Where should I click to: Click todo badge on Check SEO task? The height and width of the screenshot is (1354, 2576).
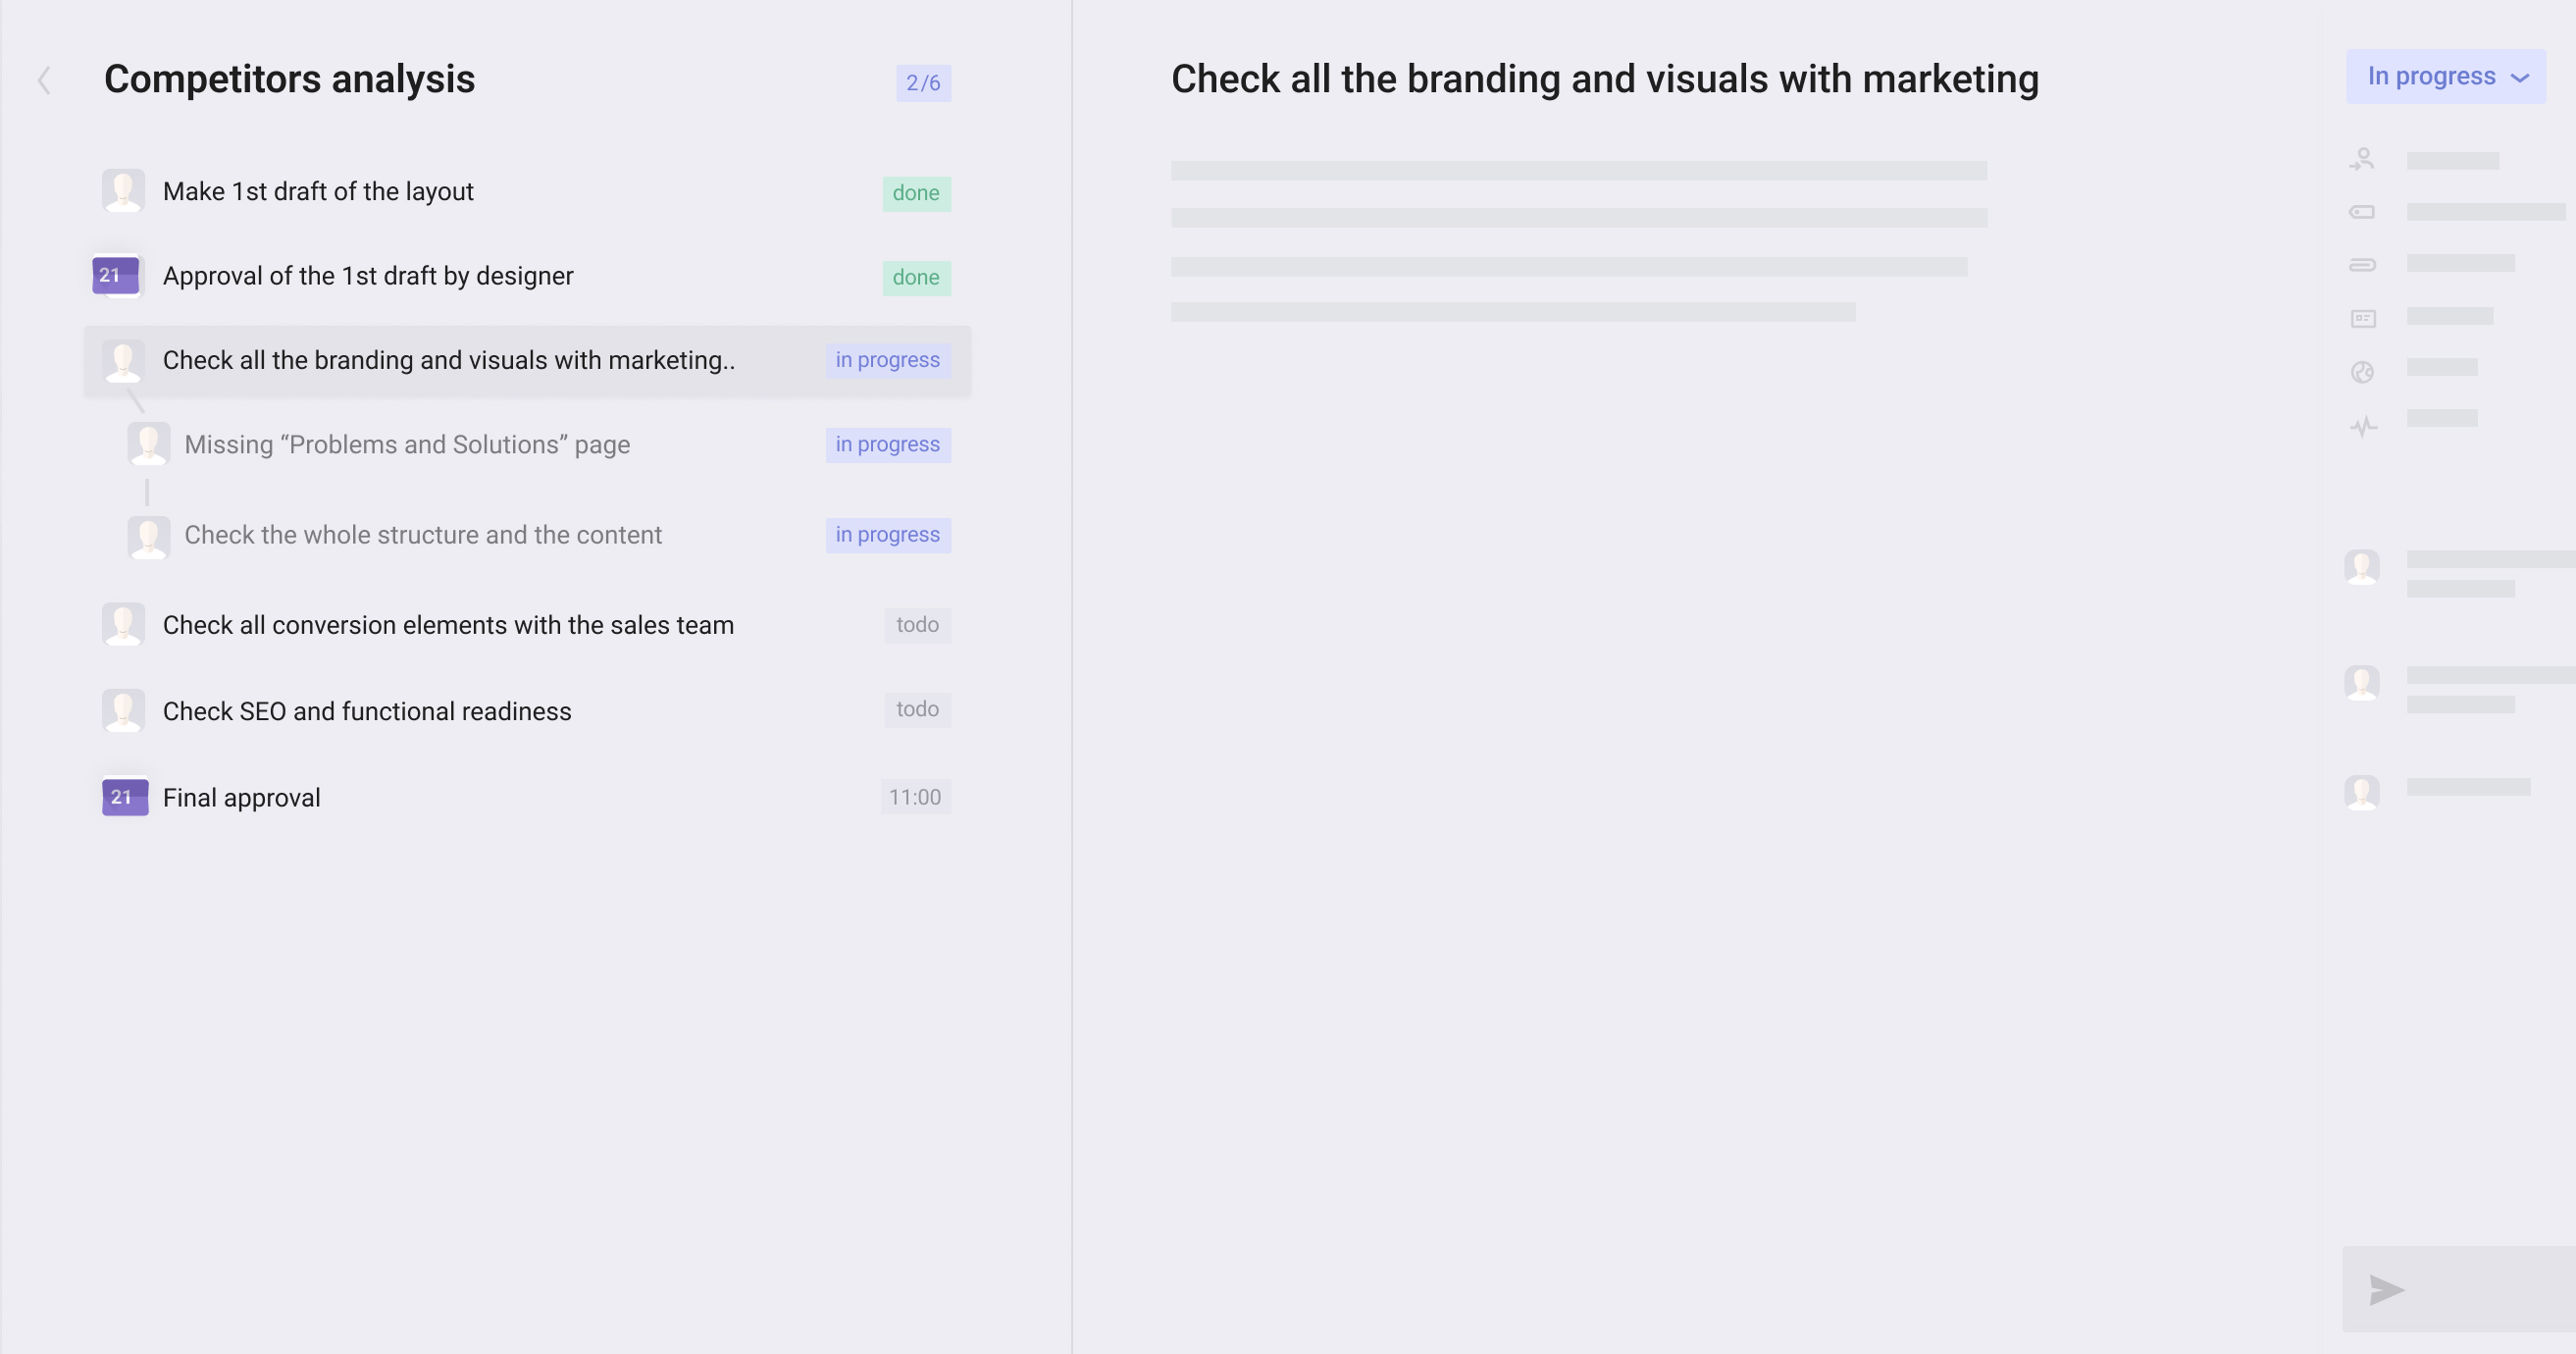917,709
